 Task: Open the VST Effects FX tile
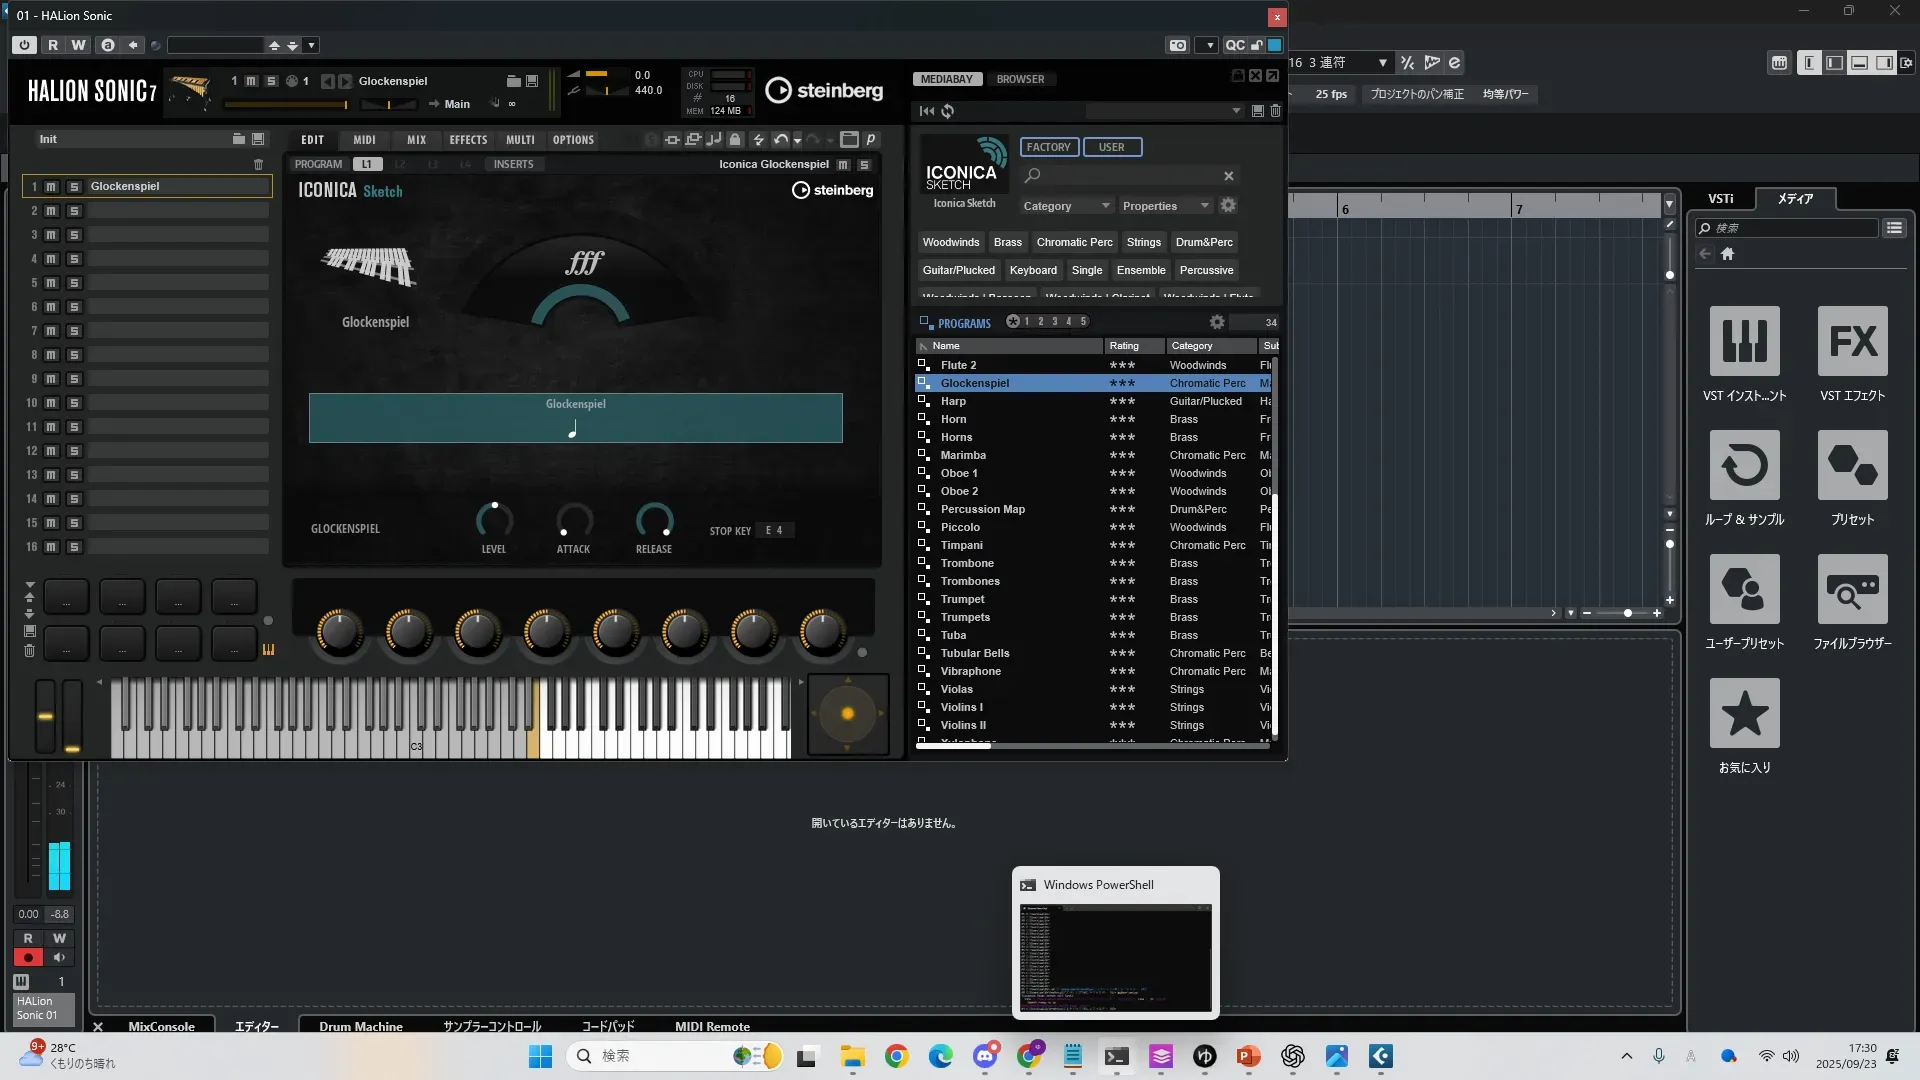coord(1852,341)
